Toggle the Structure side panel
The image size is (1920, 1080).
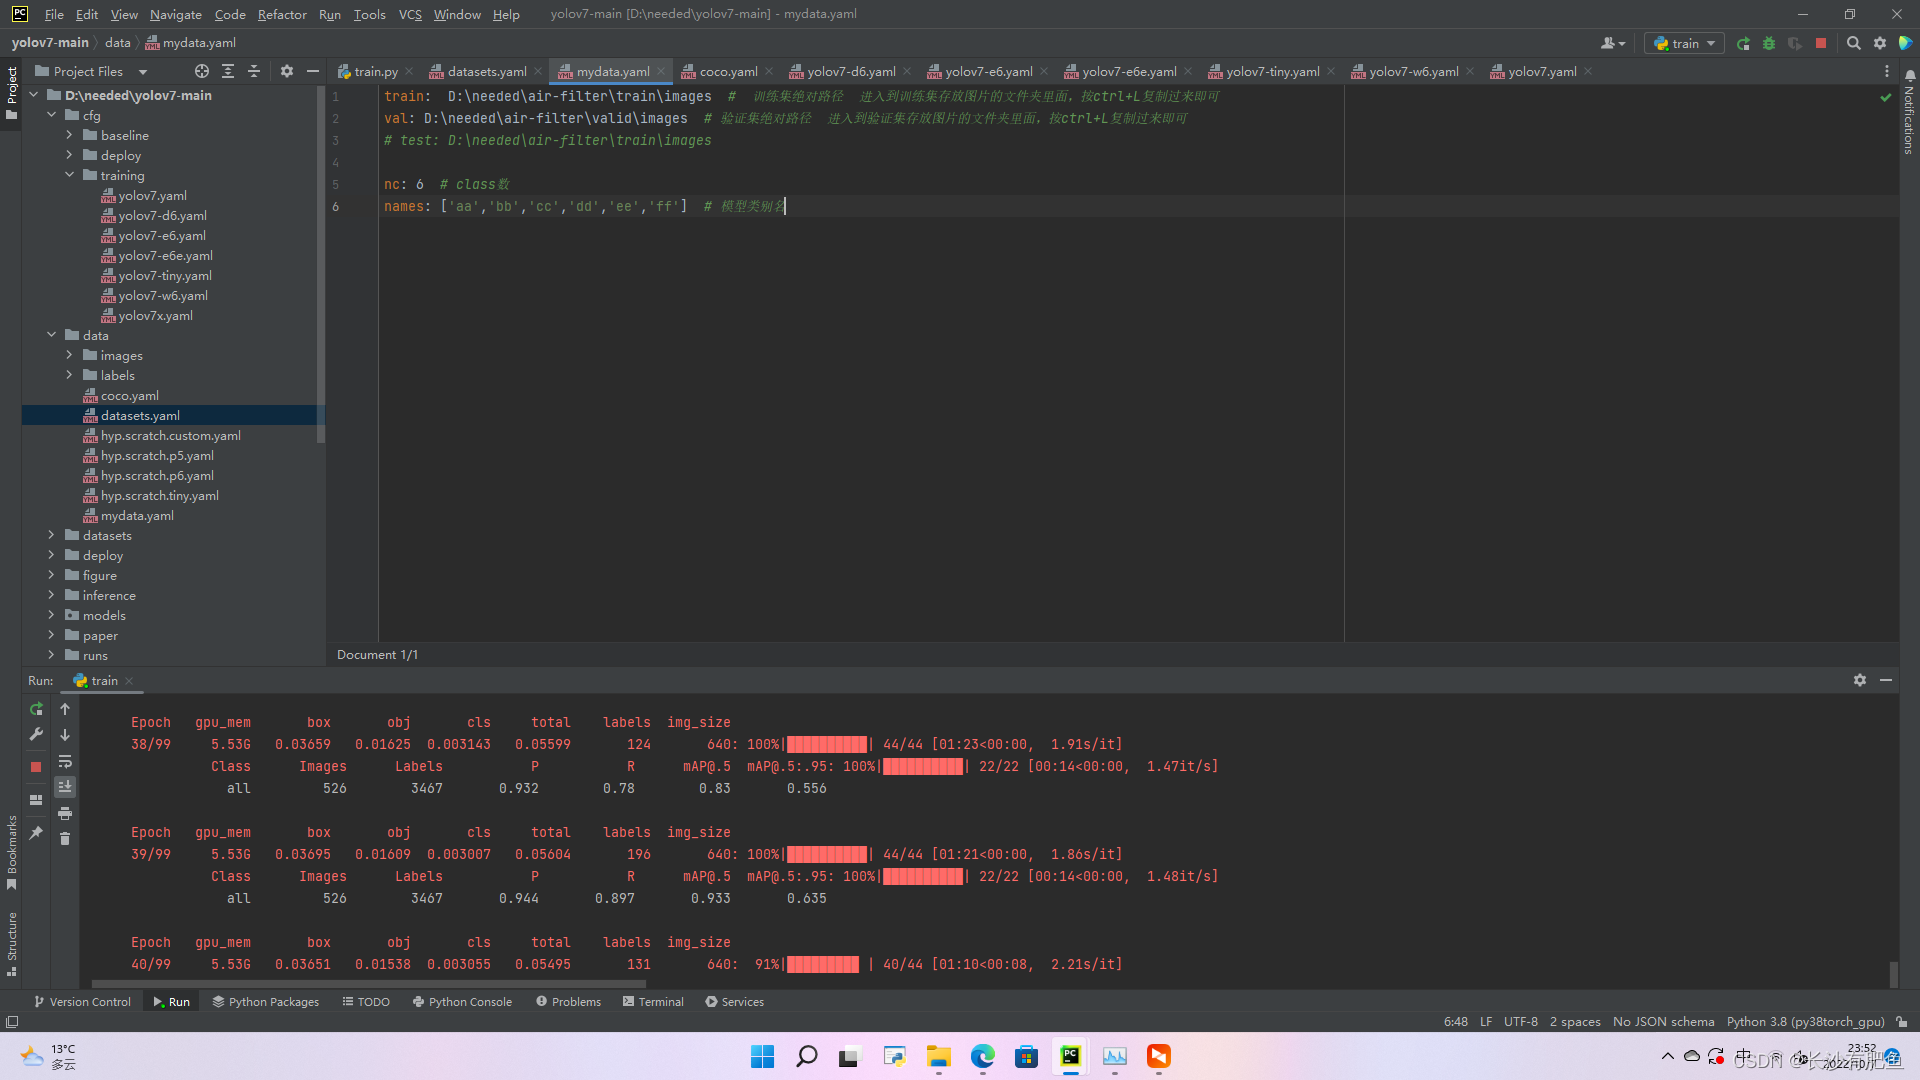(x=11, y=944)
